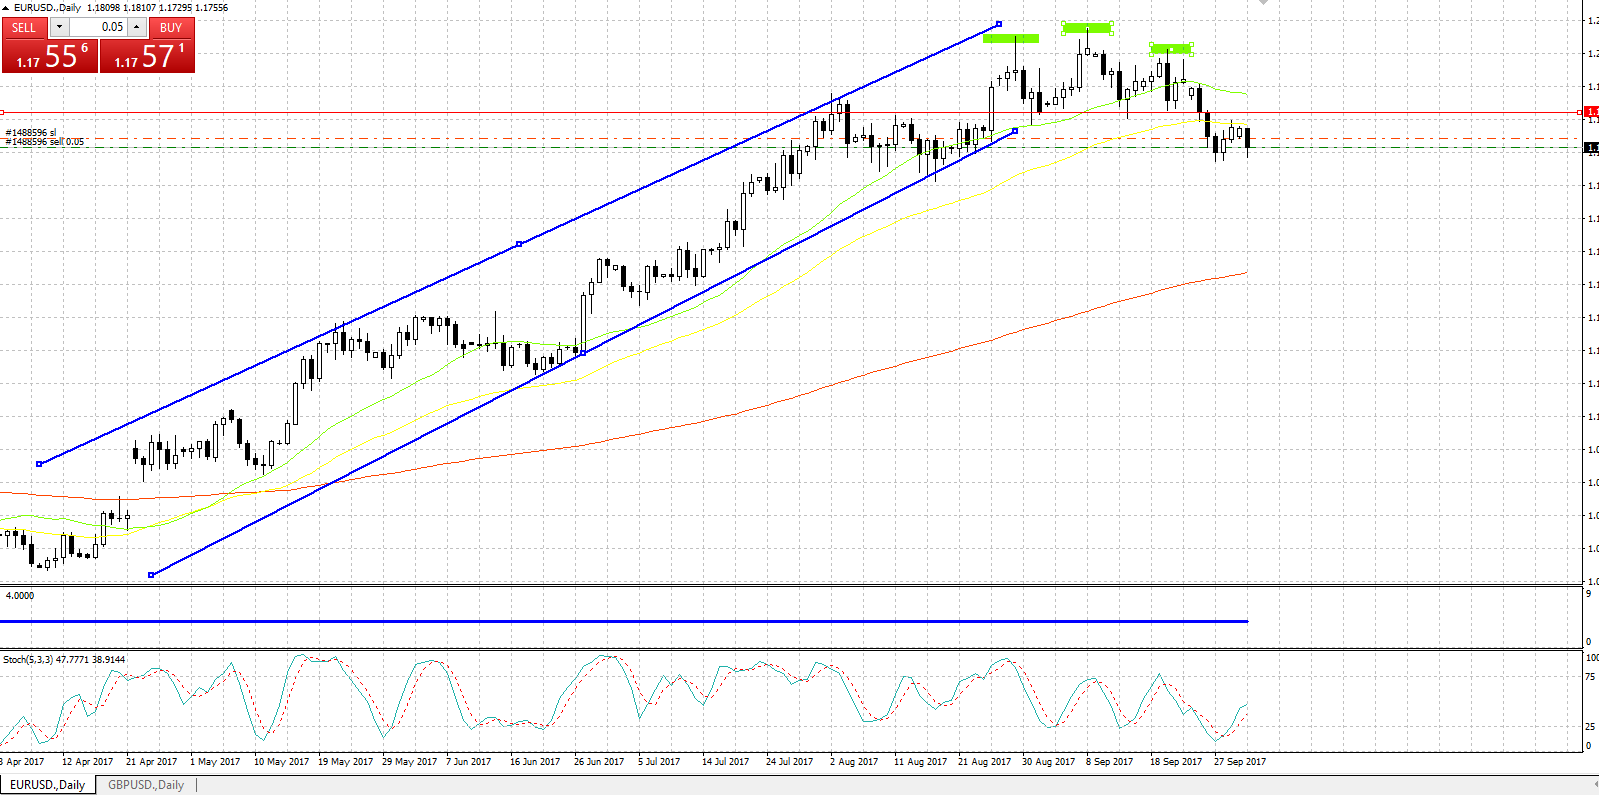This screenshot has height=795, width=1599.
Task: Select the topmost handle of upper channel line
Action: pos(999,24)
